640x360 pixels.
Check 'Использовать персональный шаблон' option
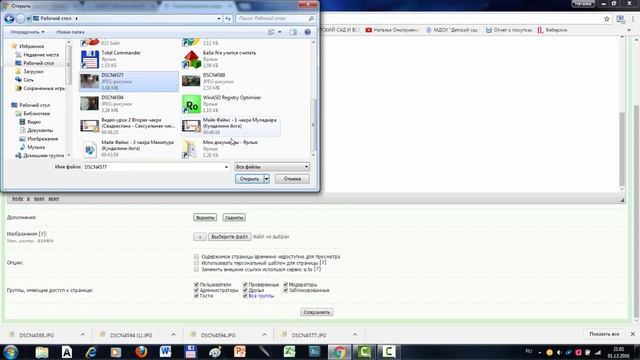coord(196,263)
